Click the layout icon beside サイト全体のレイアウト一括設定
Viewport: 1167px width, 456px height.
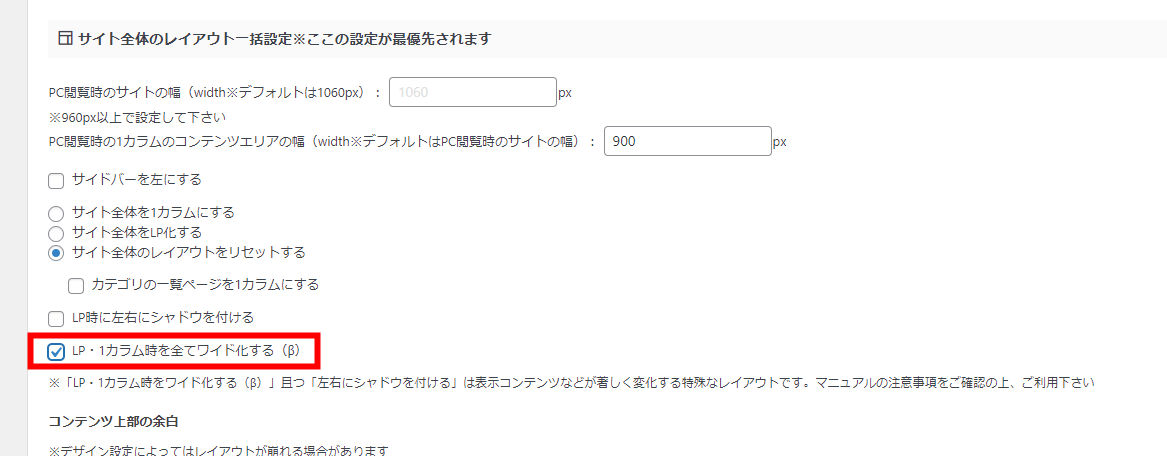(x=65, y=39)
